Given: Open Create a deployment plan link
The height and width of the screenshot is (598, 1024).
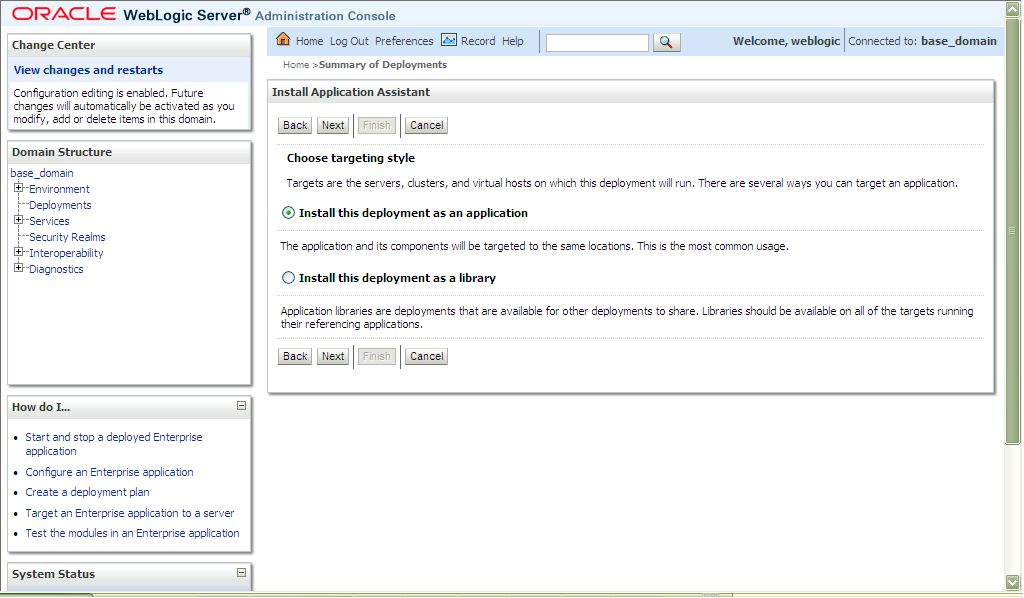Looking at the screenshot, I should tap(88, 492).
